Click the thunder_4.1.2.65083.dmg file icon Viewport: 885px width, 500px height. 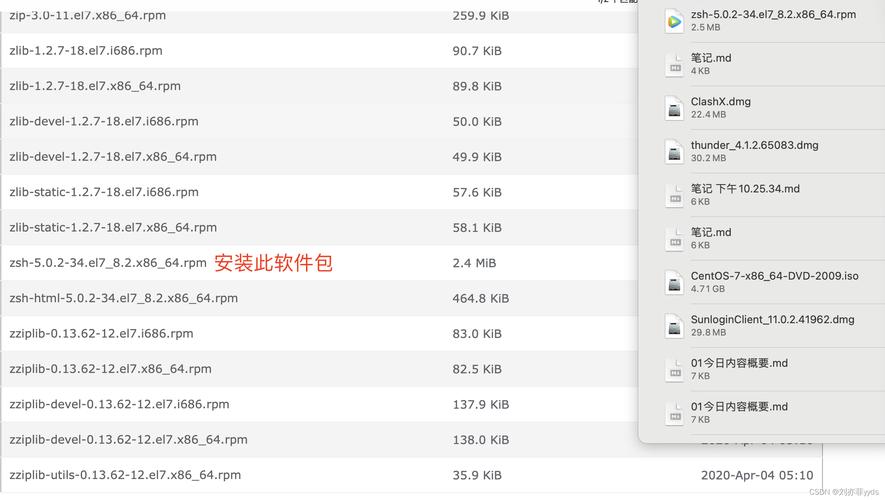[x=674, y=151]
